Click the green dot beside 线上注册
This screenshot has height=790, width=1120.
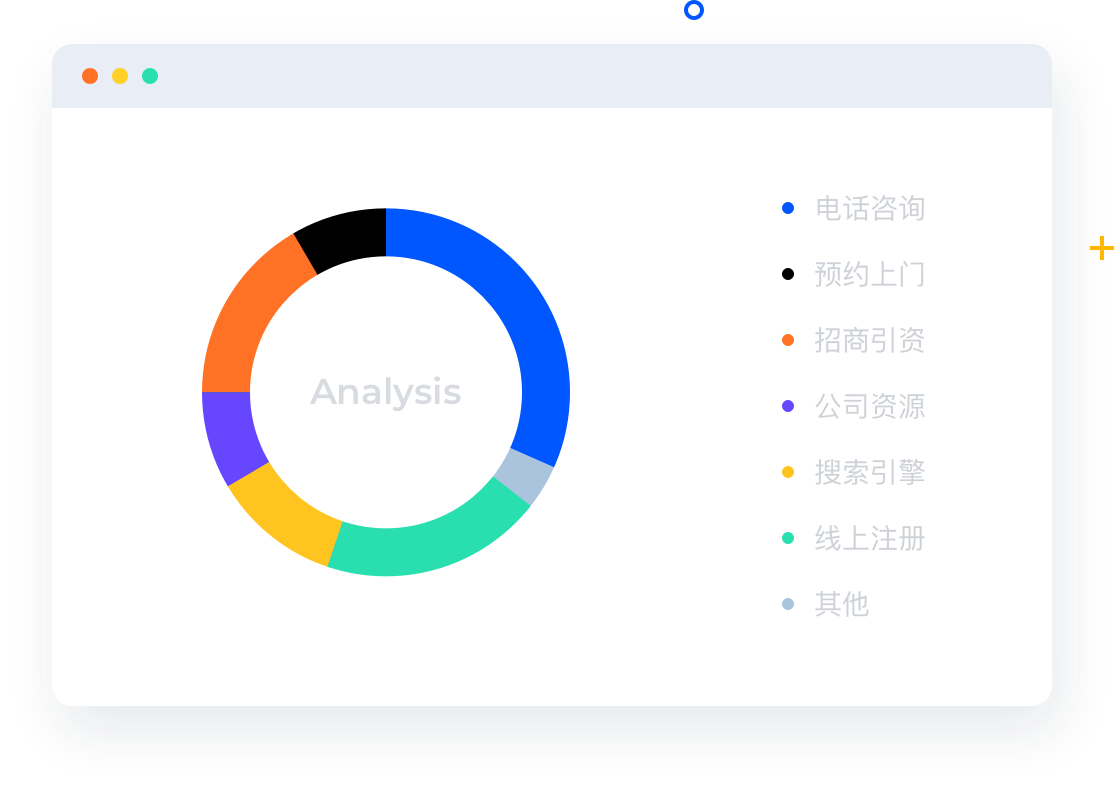point(788,538)
